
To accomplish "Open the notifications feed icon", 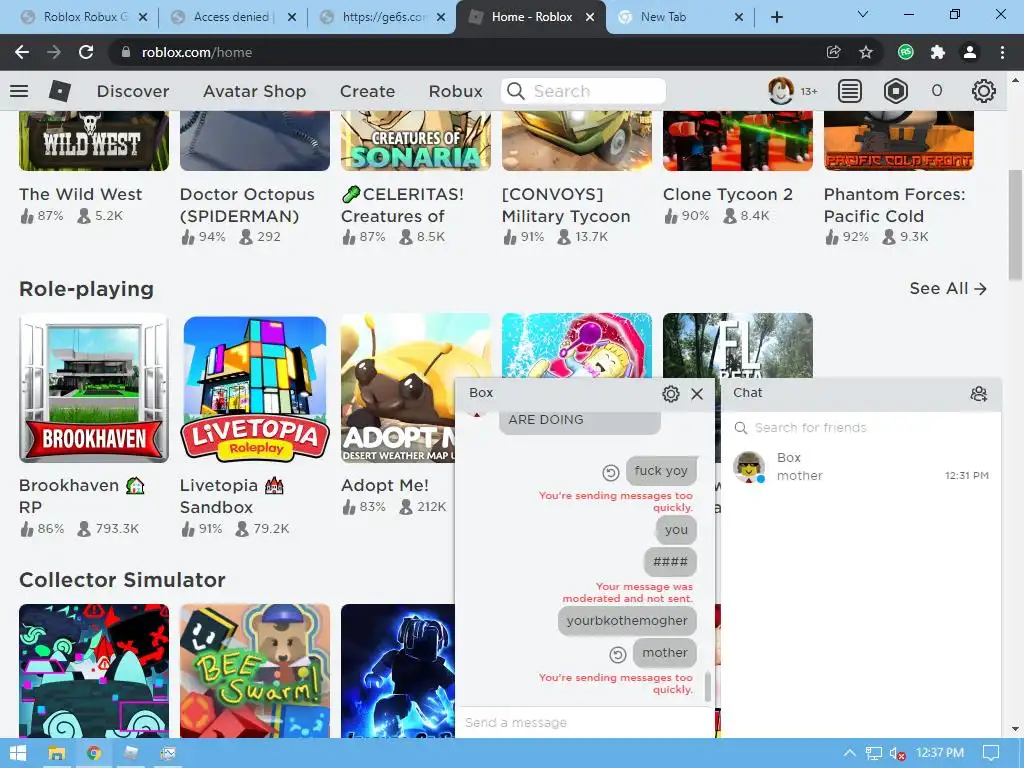I will tap(849, 91).
